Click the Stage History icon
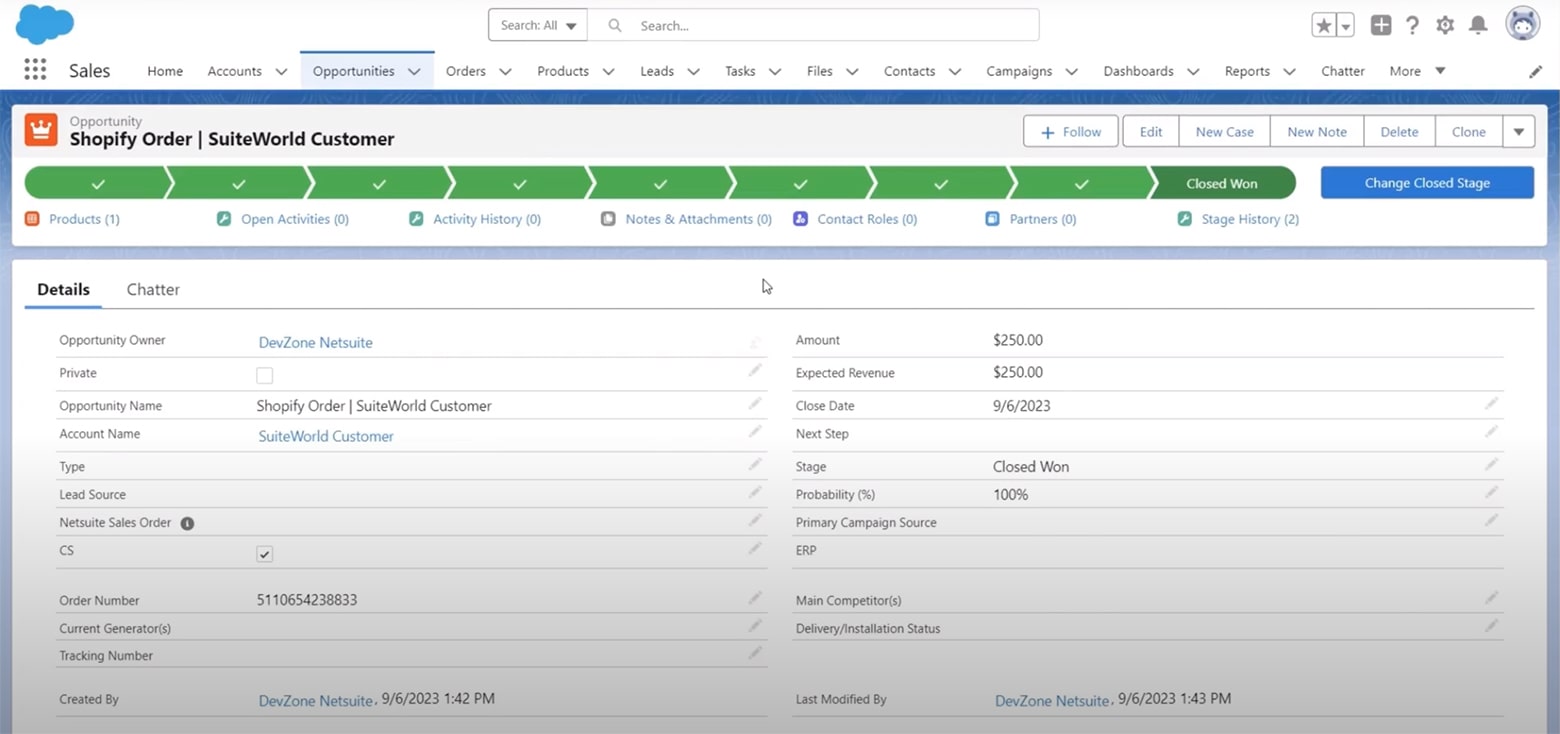The image size is (1560, 734). [1184, 218]
